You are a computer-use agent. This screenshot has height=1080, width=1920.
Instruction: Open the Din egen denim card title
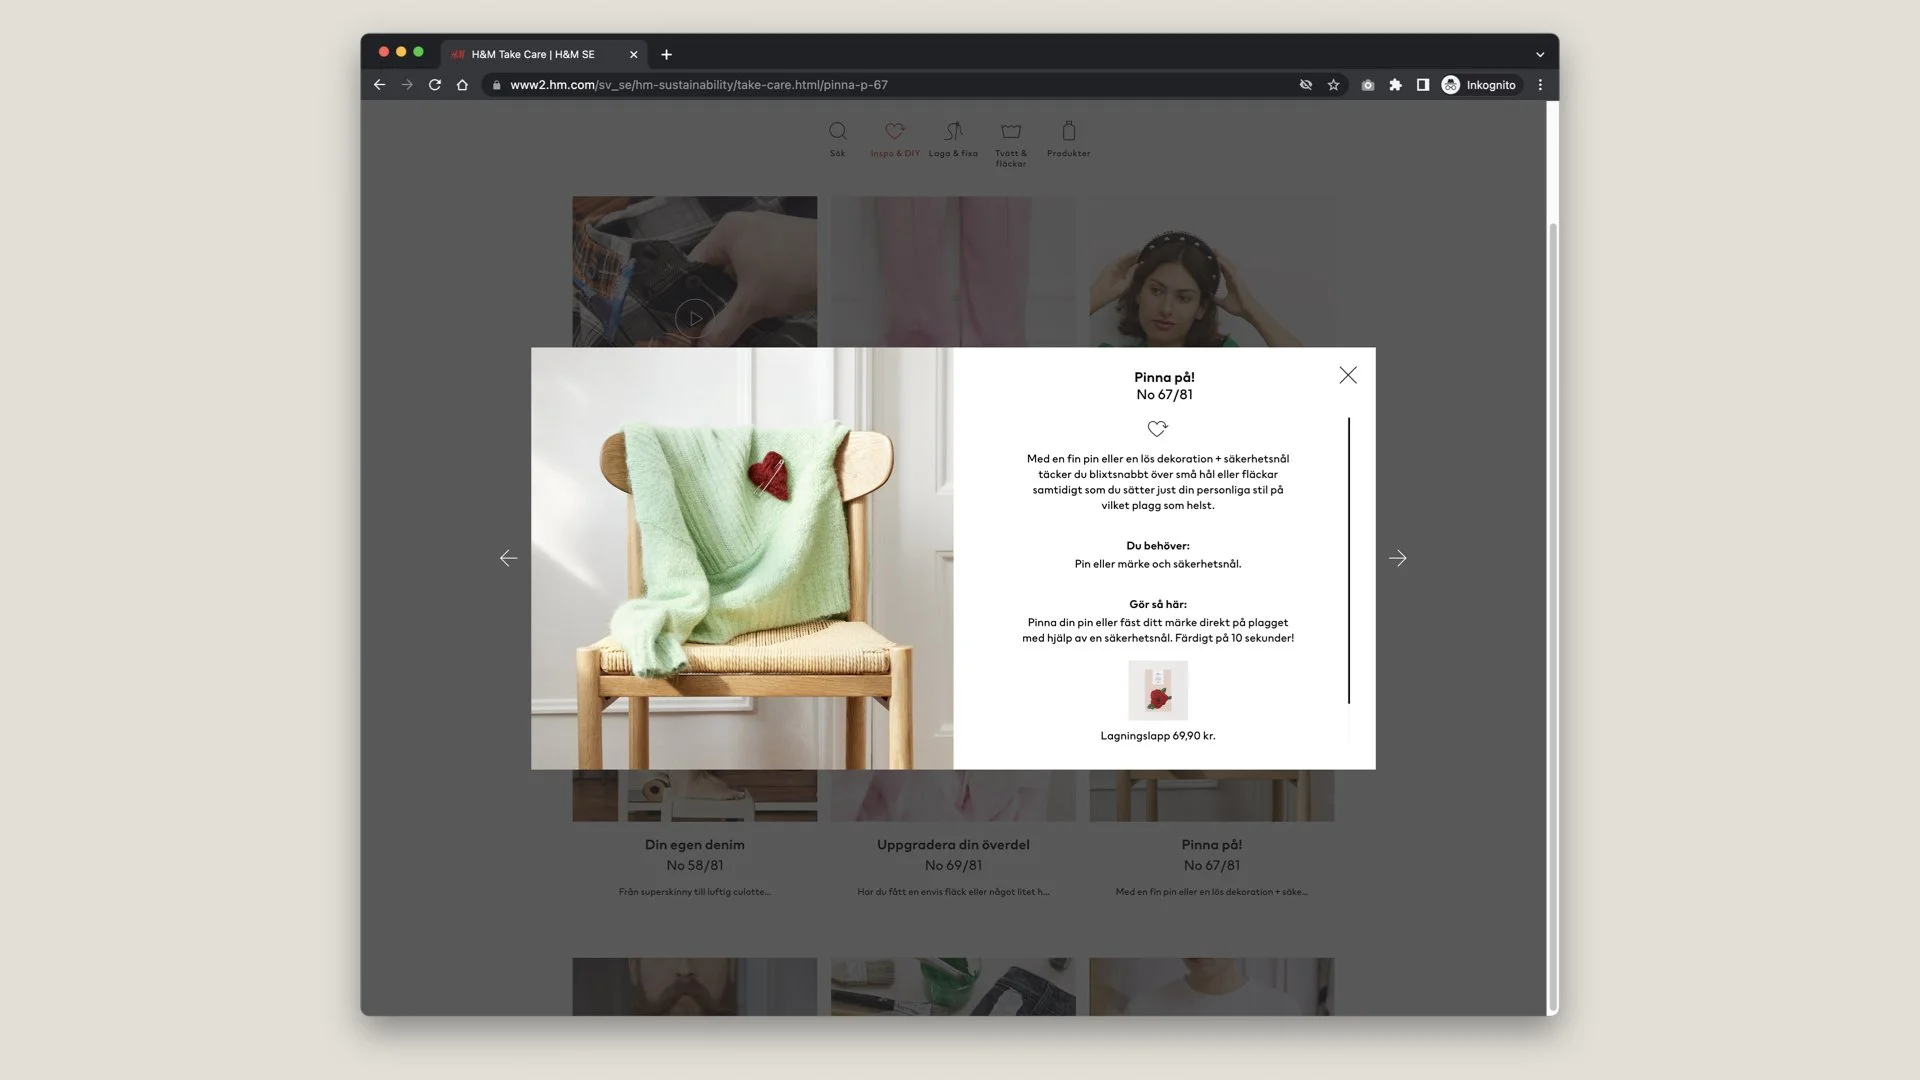click(x=694, y=845)
